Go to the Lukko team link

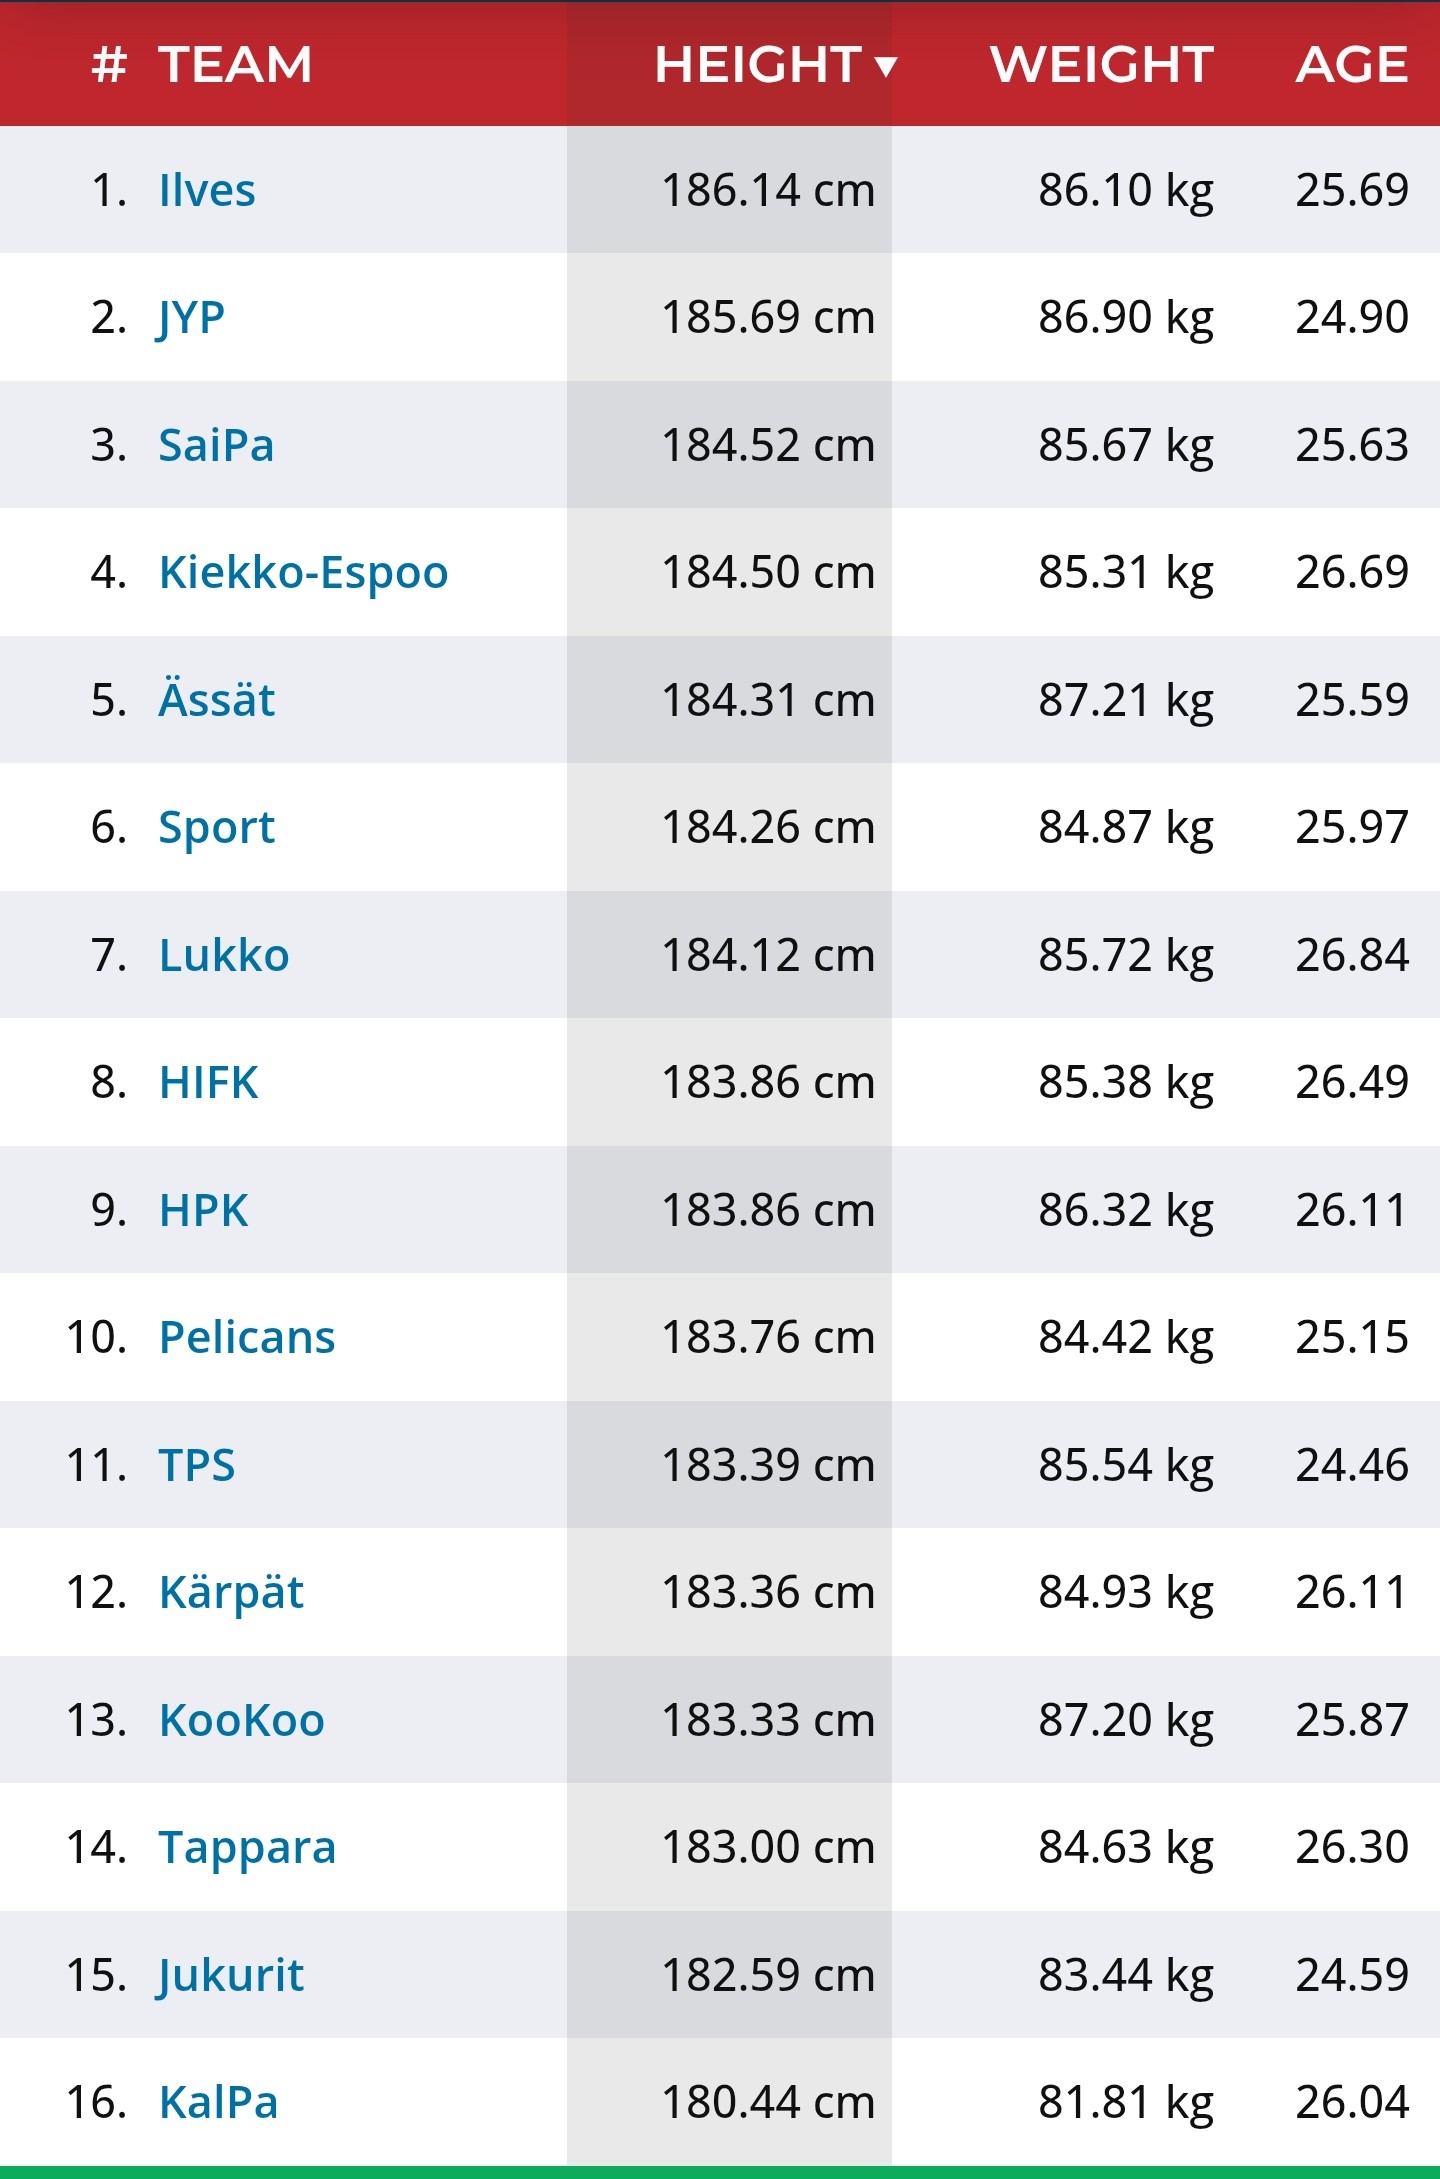click(x=224, y=955)
